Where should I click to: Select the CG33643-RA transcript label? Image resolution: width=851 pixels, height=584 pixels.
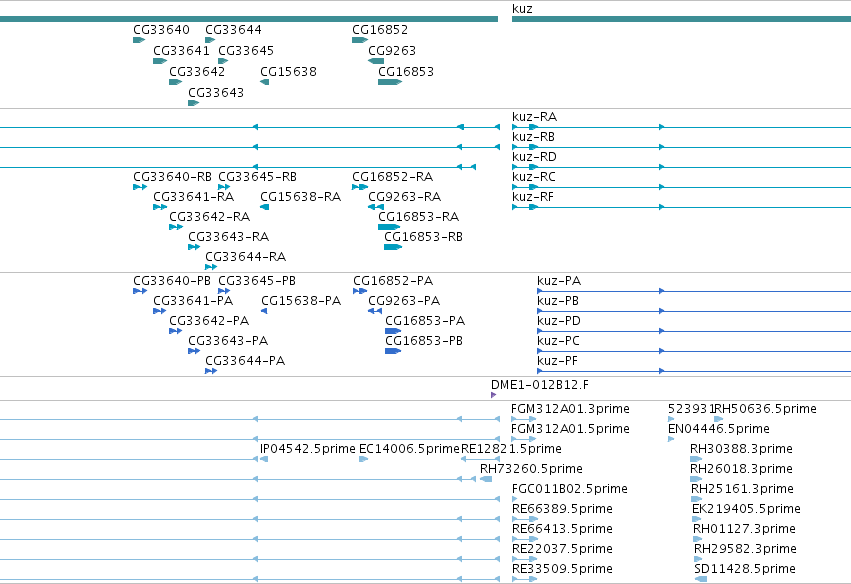click(x=229, y=237)
